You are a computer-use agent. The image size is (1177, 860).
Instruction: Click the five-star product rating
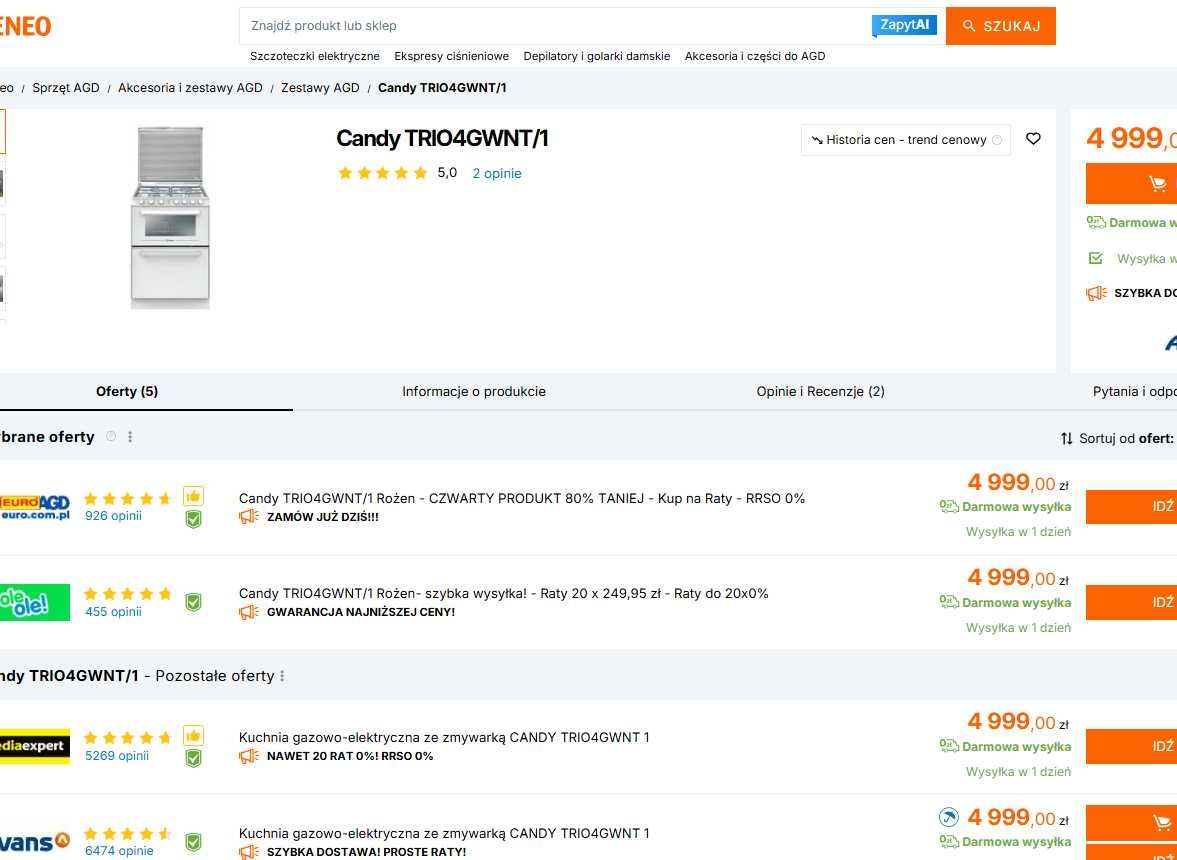tap(383, 173)
